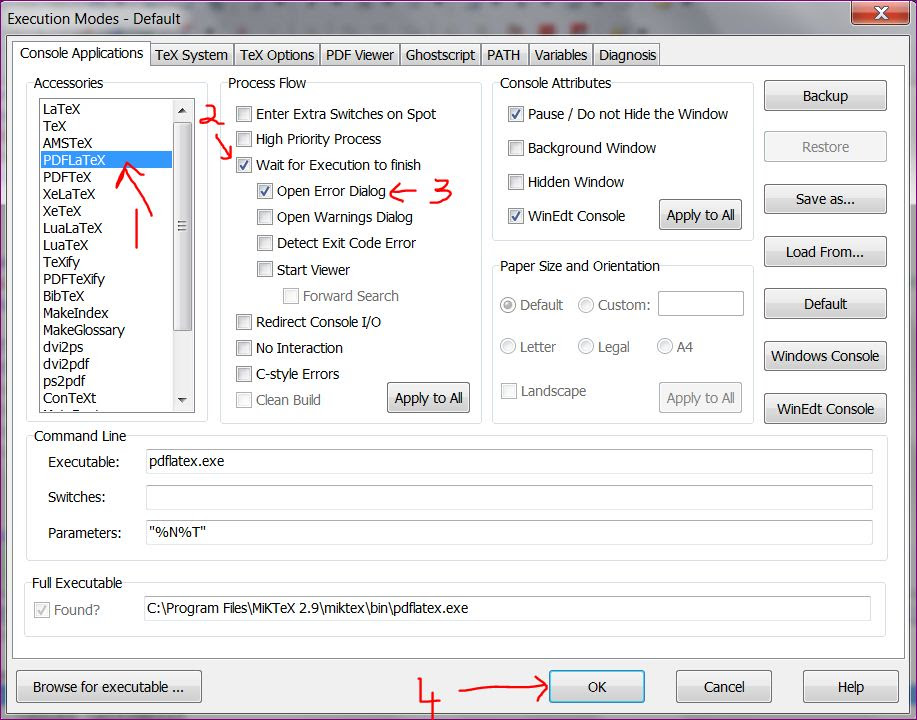The width and height of the screenshot is (917, 720).
Task: Select PDFTeXify in the Accessories list
Action: (x=106, y=279)
